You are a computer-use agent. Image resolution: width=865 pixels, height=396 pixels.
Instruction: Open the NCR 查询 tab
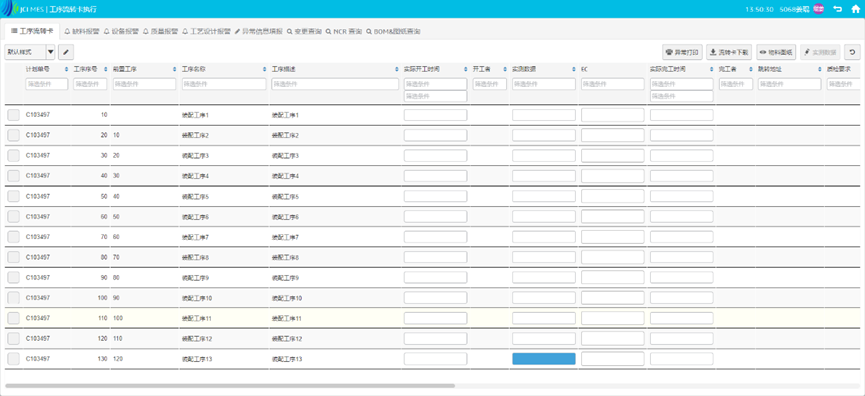(x=344, y=32)
